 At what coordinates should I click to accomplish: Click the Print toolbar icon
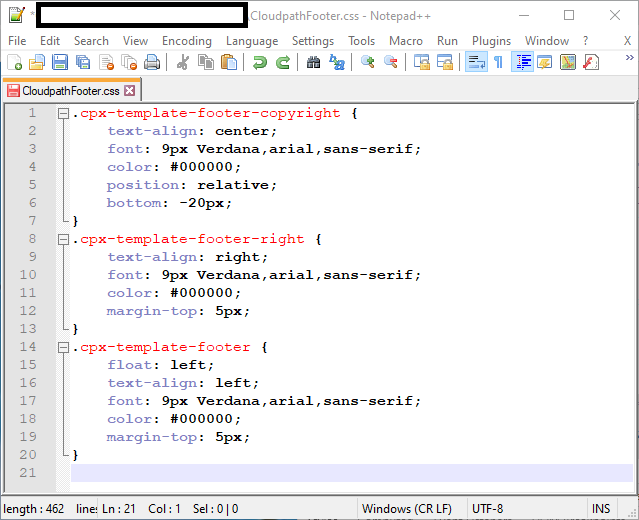click(x=152, y=62)
